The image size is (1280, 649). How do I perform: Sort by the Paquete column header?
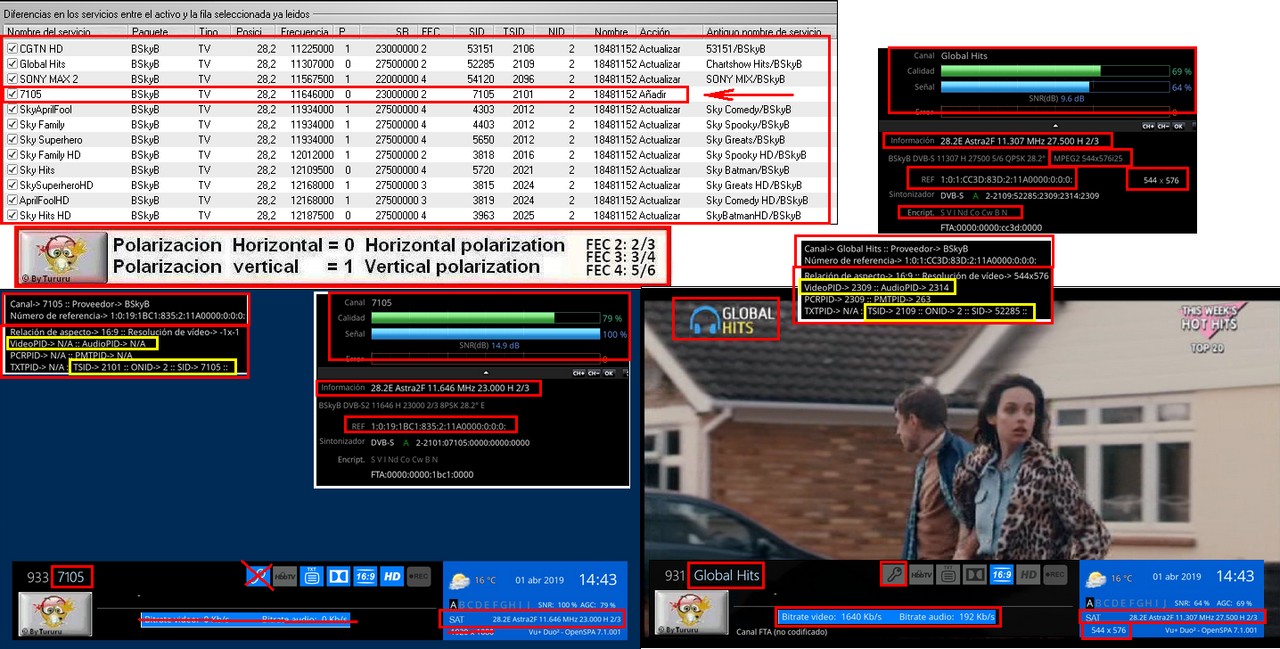click(161, 32)
